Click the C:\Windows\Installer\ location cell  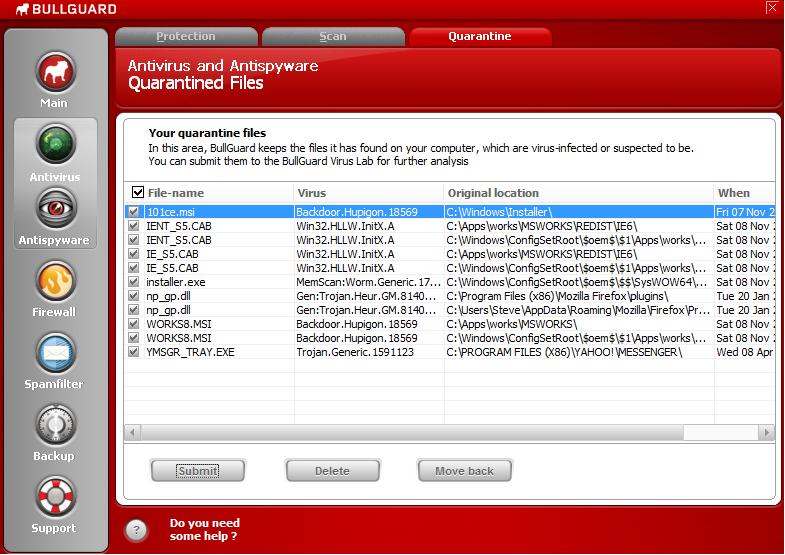point(500,212)
